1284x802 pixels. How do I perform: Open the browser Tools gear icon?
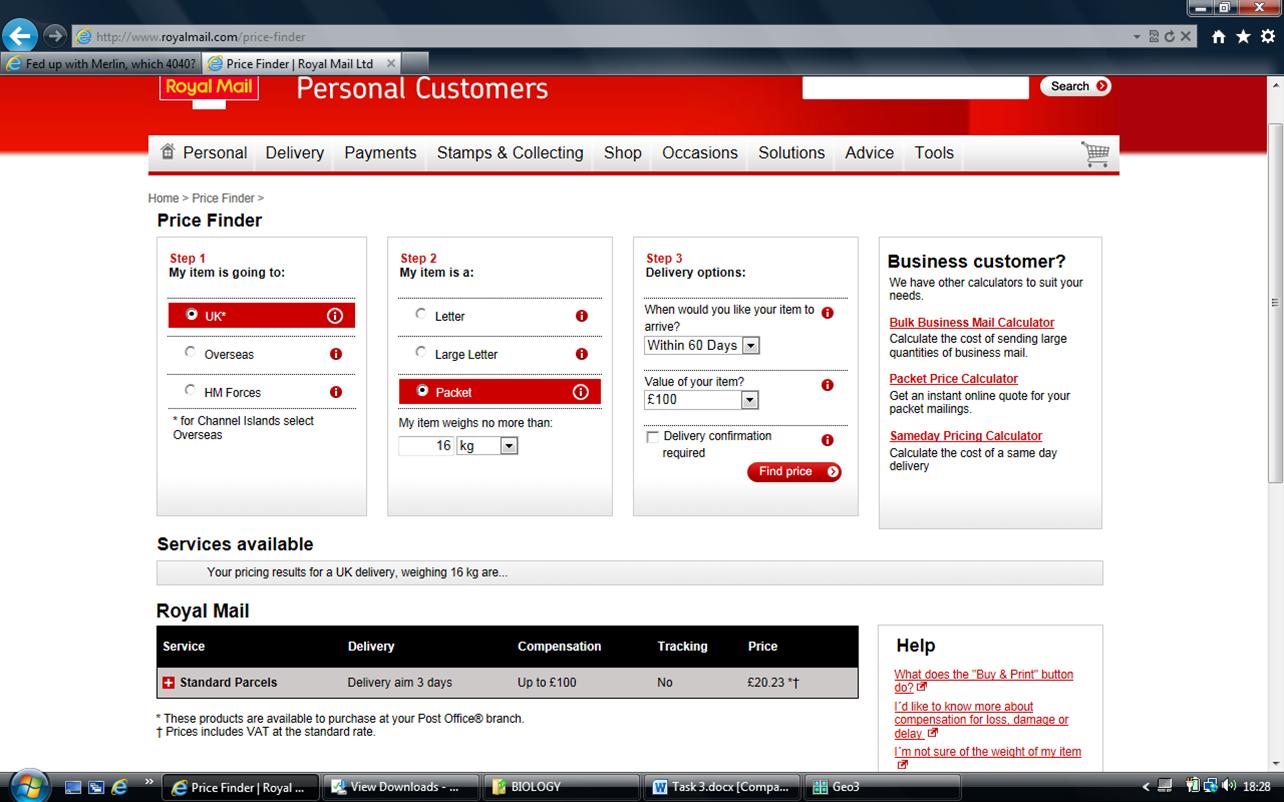(x=1268, y=36)
